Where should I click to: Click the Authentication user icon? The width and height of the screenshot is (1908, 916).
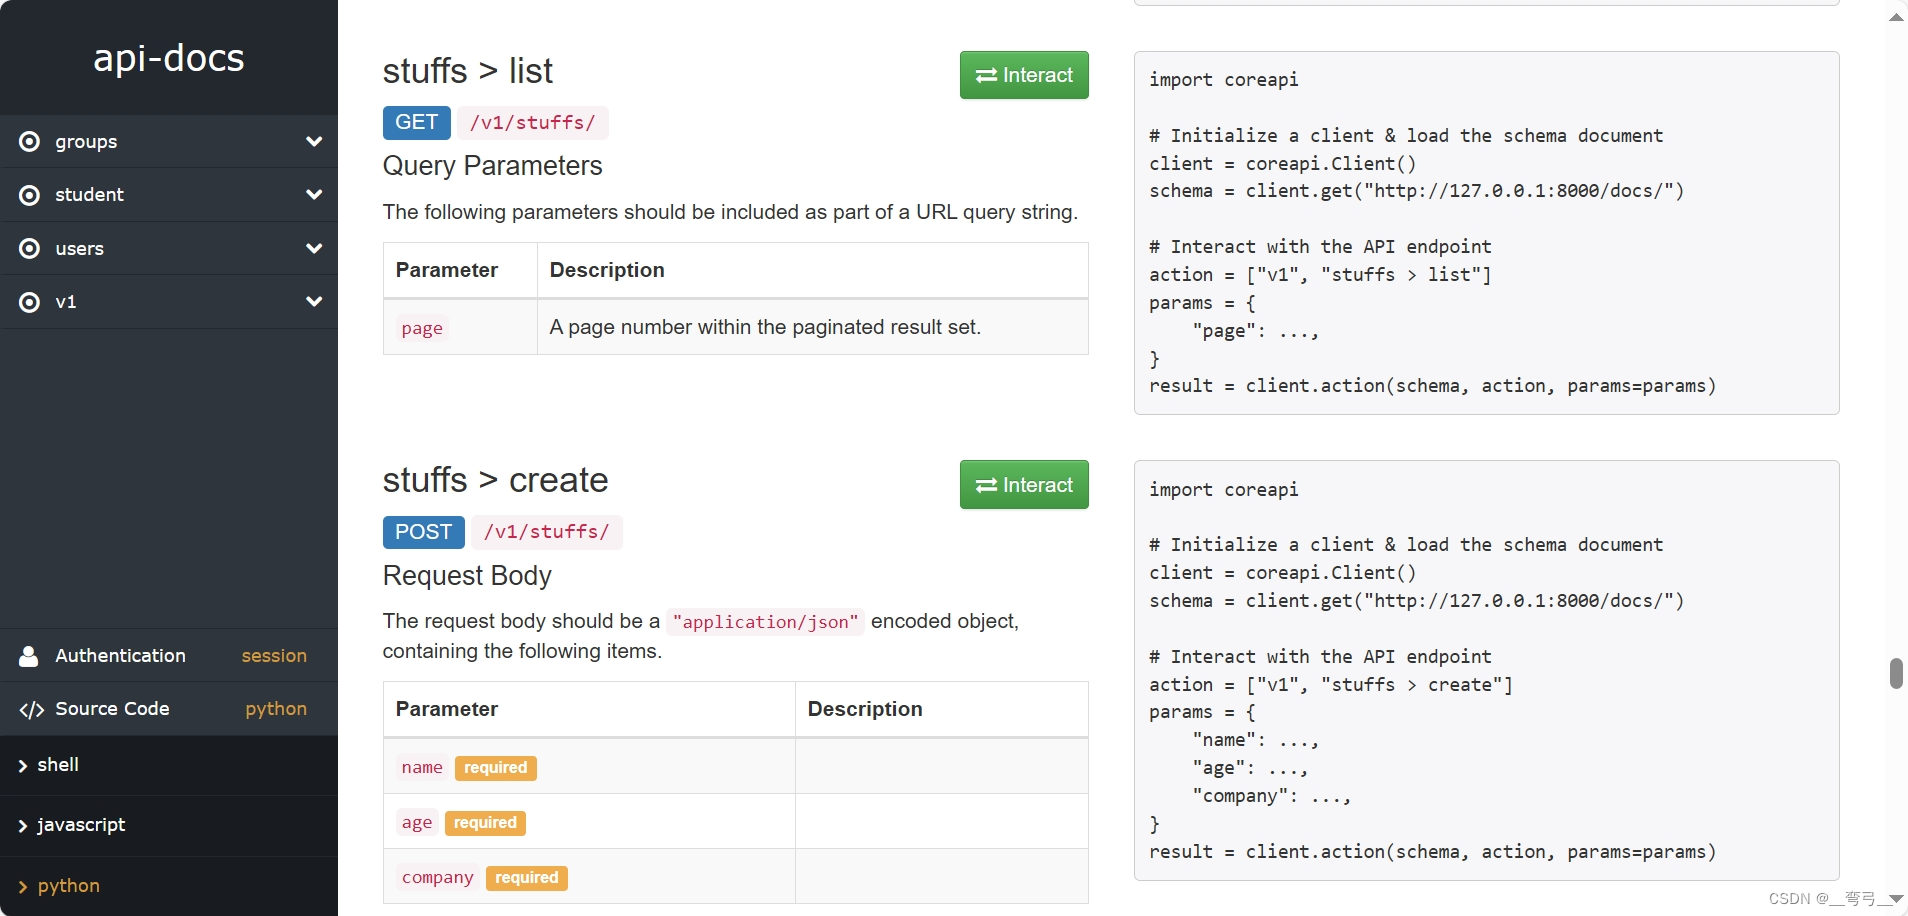29,656
